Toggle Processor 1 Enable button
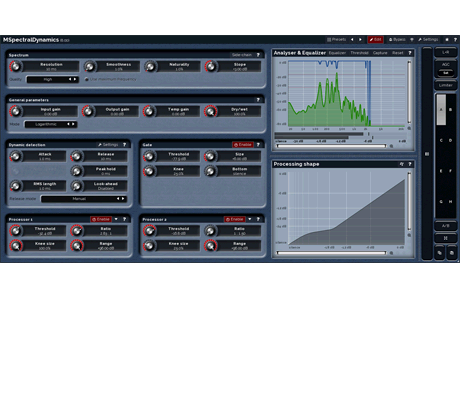 pos(101,219)
